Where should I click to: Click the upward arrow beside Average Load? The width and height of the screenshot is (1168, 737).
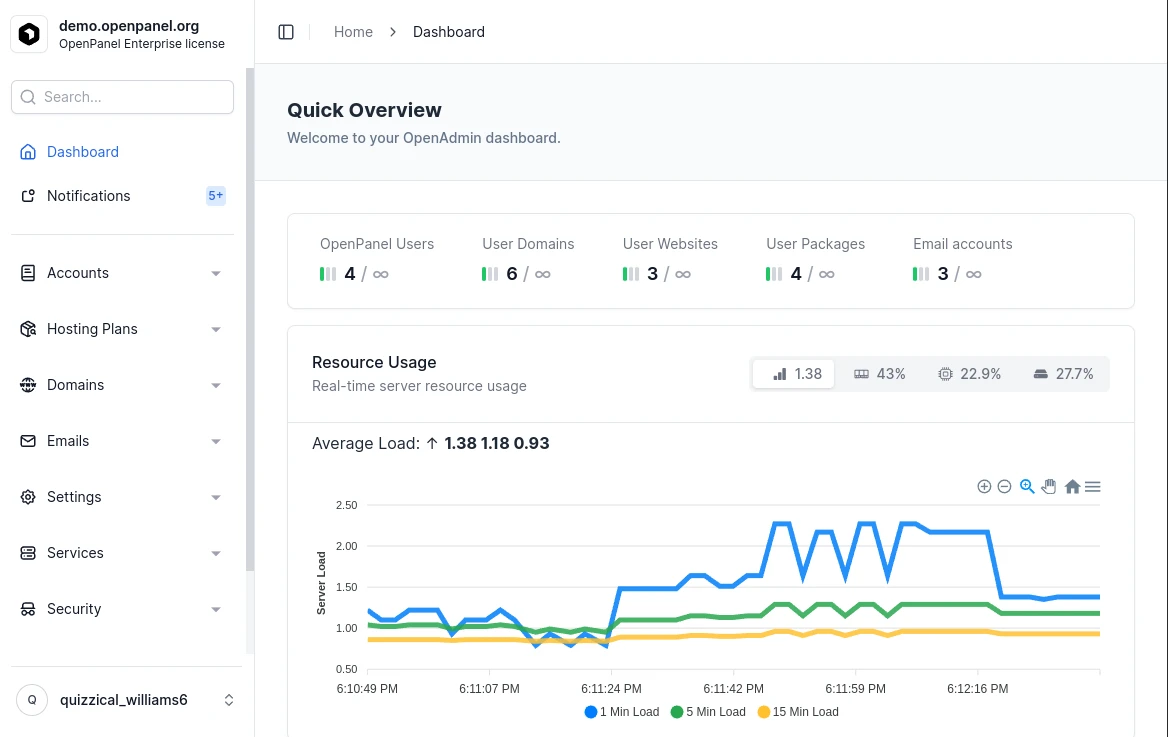[x=432, y=443]
